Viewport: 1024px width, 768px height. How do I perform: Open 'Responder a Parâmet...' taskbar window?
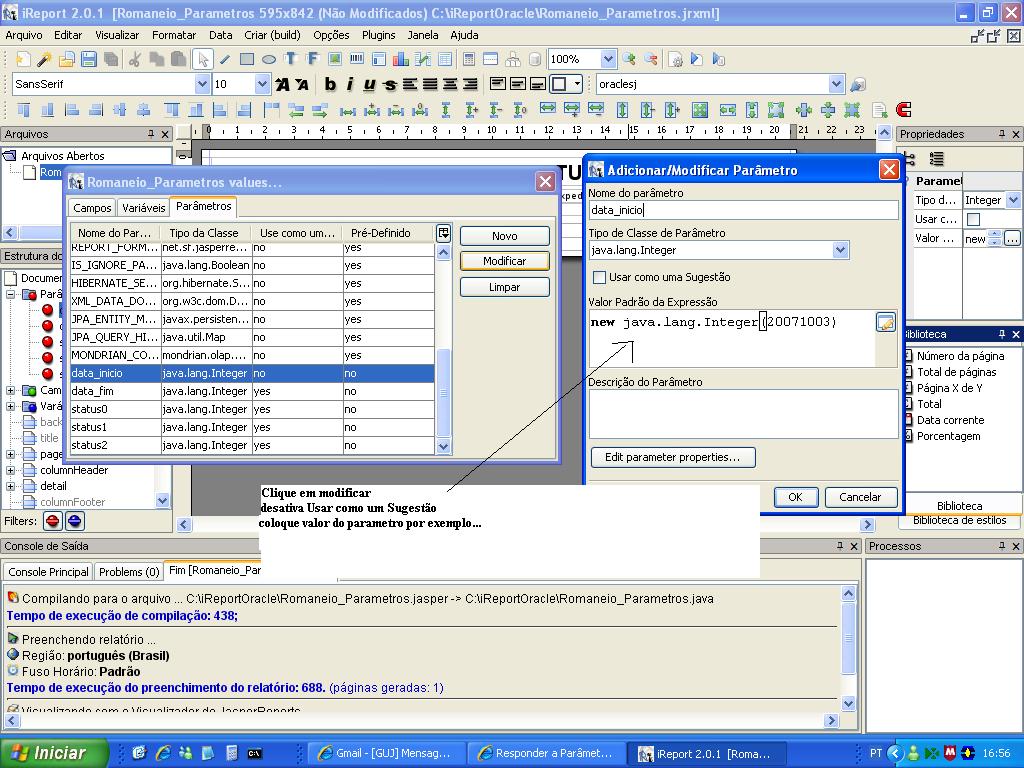pyautogui.click(x=546, y=754)
